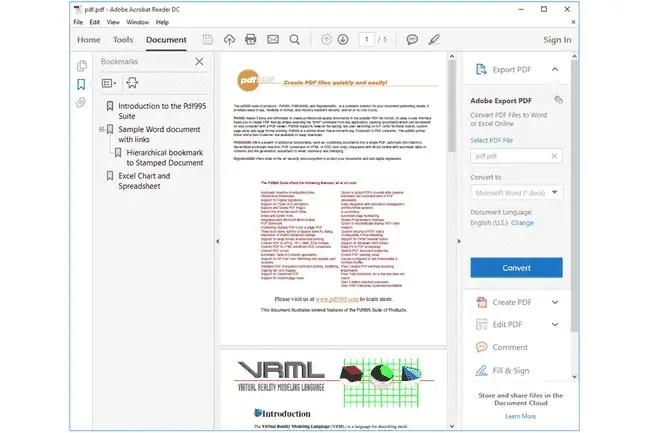The width and height of the screenshot is (650, 433).
Task: Collapse the right tools pane arrow
Action: point(459,241)
